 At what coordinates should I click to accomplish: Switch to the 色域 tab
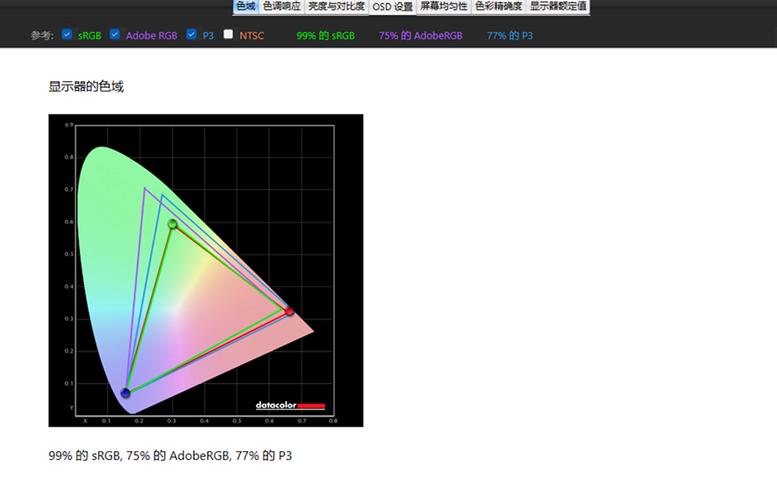pyautogui.click(x=246, y=6)
